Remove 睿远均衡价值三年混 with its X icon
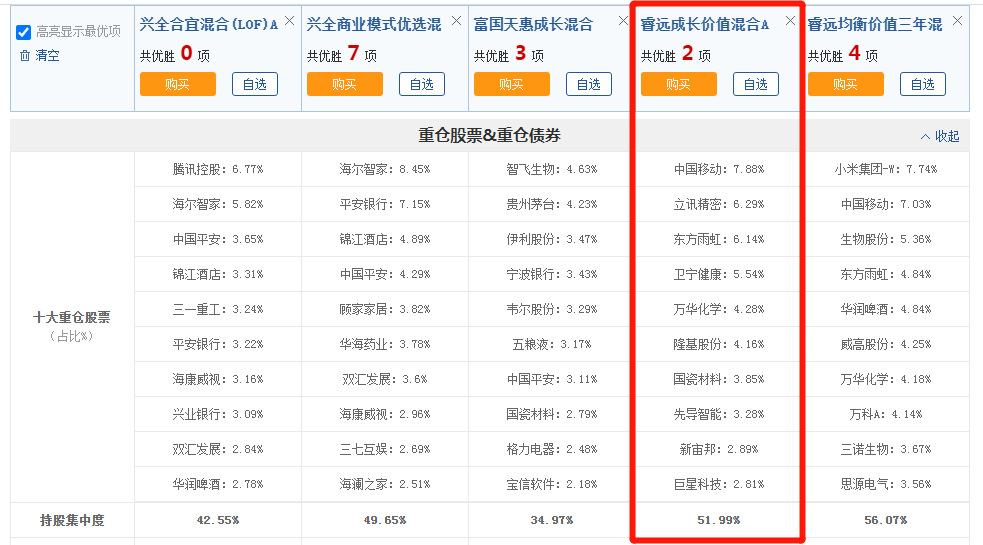This screenshot has height=545, width=983. tap(957, 21)
